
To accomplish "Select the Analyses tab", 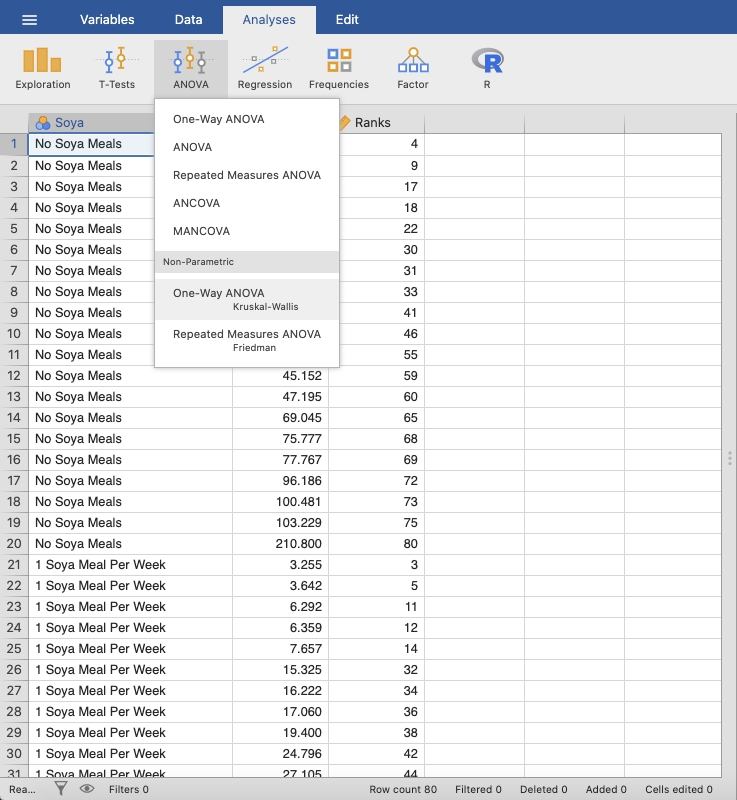I will click(x=269, y=19).
